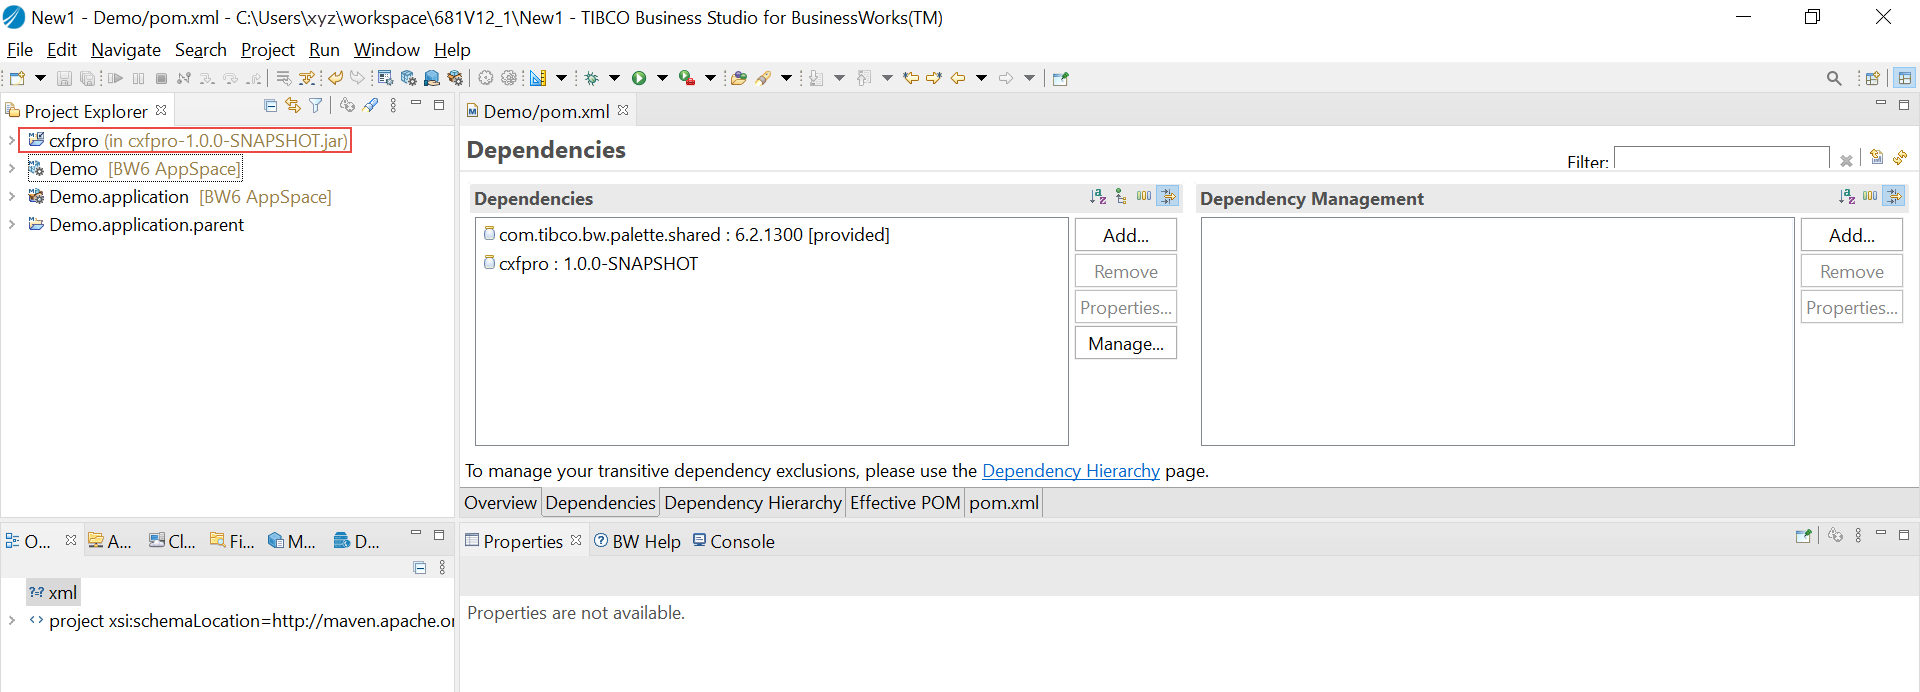The width and height of the screenshot is (1920, 692).
Task: Expand the Demo.application node
Action: pyautogui.click(x=11, y=196)
